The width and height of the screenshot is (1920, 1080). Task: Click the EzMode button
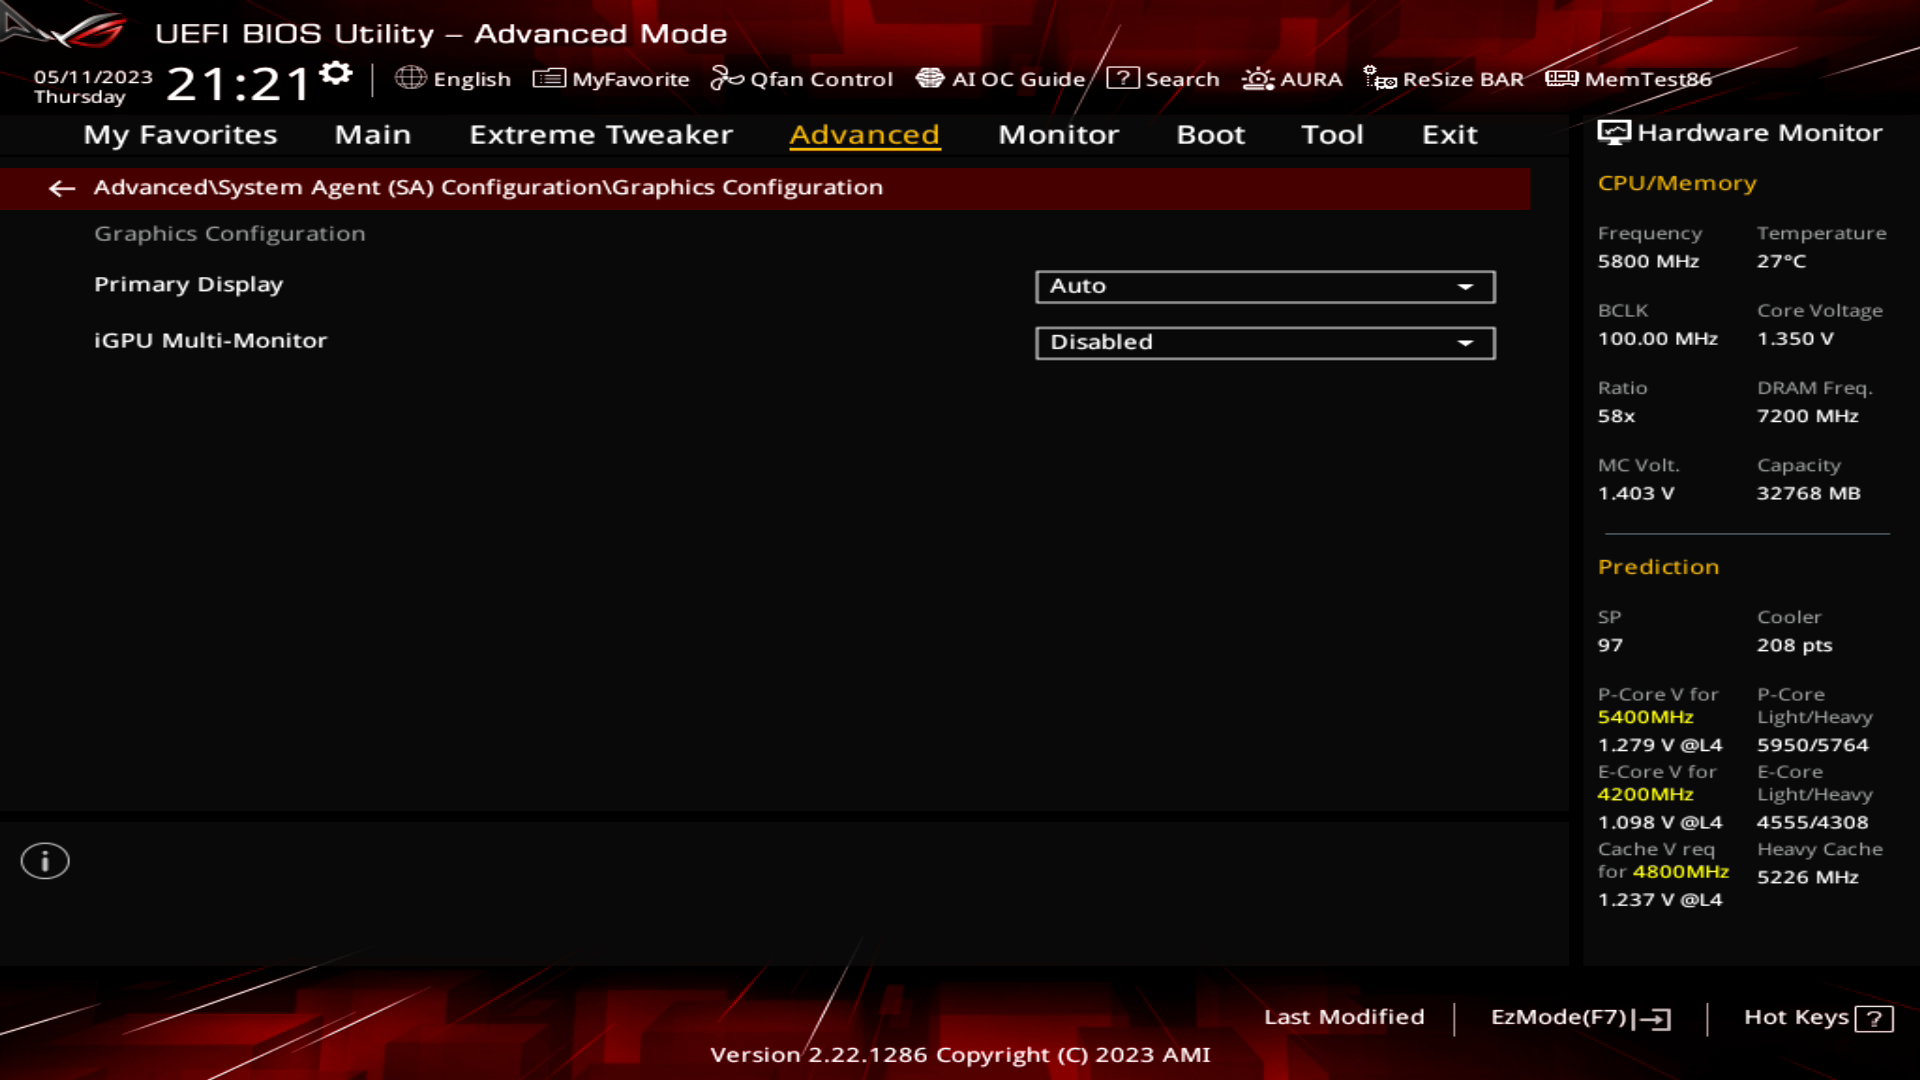[1580, 1017]
